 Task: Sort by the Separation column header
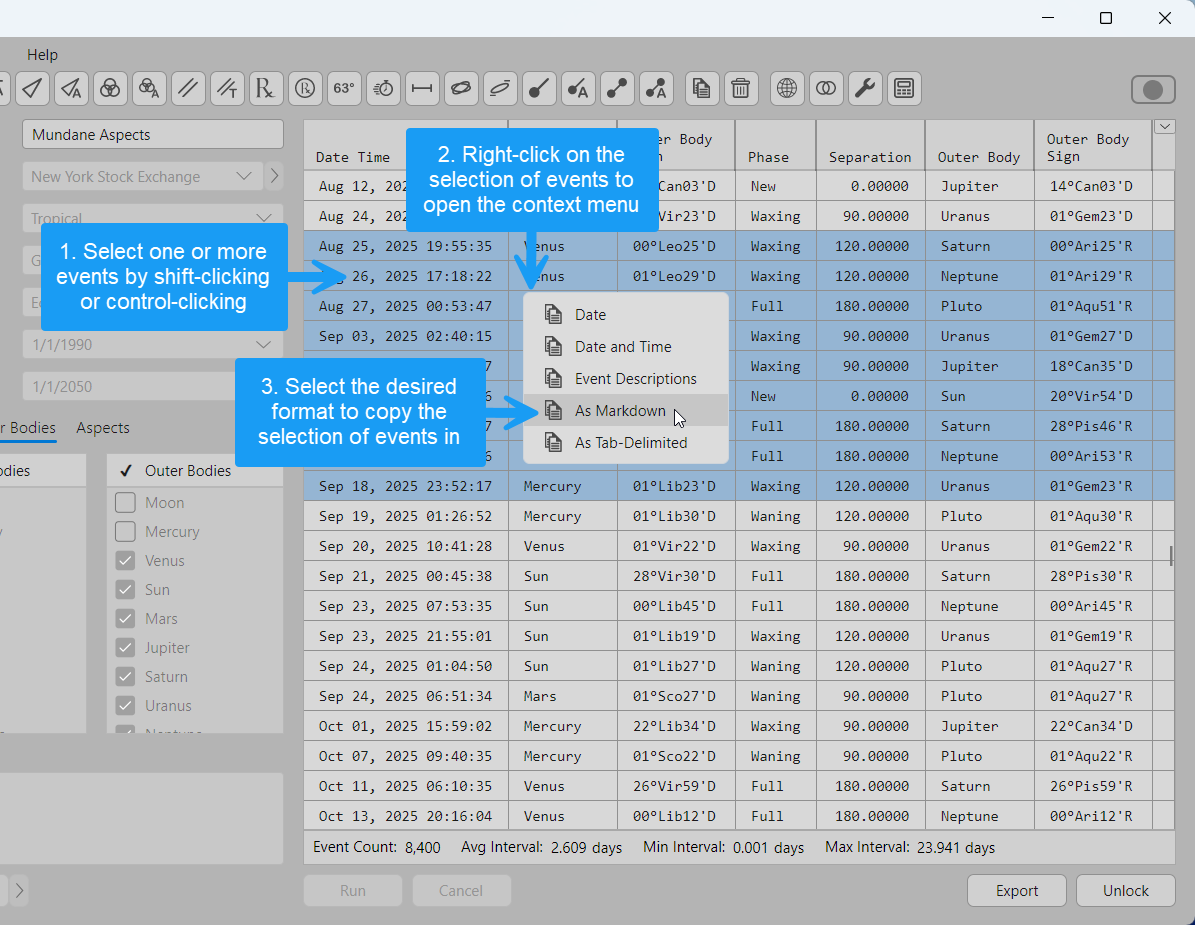(x=870, y=145)
